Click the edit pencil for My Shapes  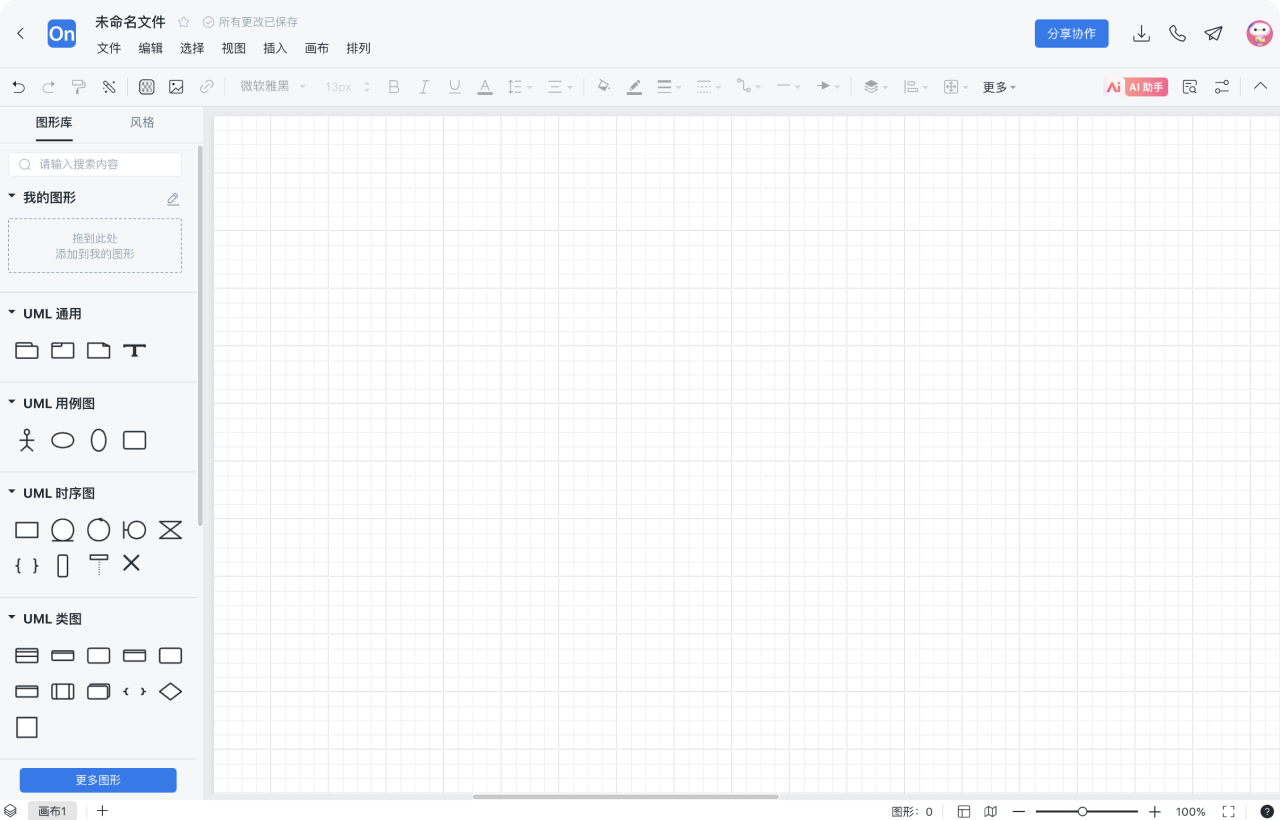tap(173, 199)
